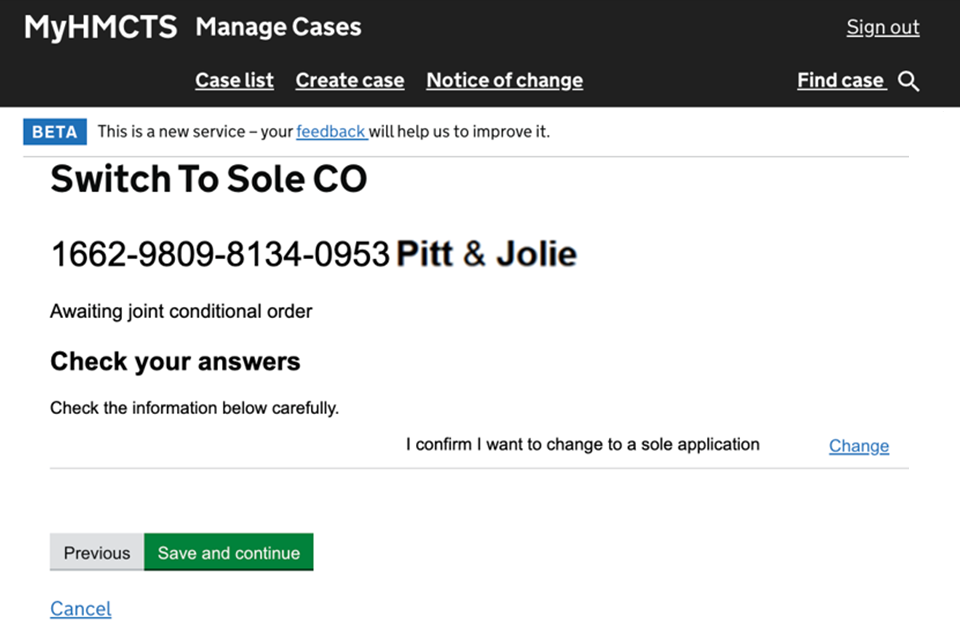Click the Manage Cases header title
The image size is (960, 640).
click(x=278, y=27)
